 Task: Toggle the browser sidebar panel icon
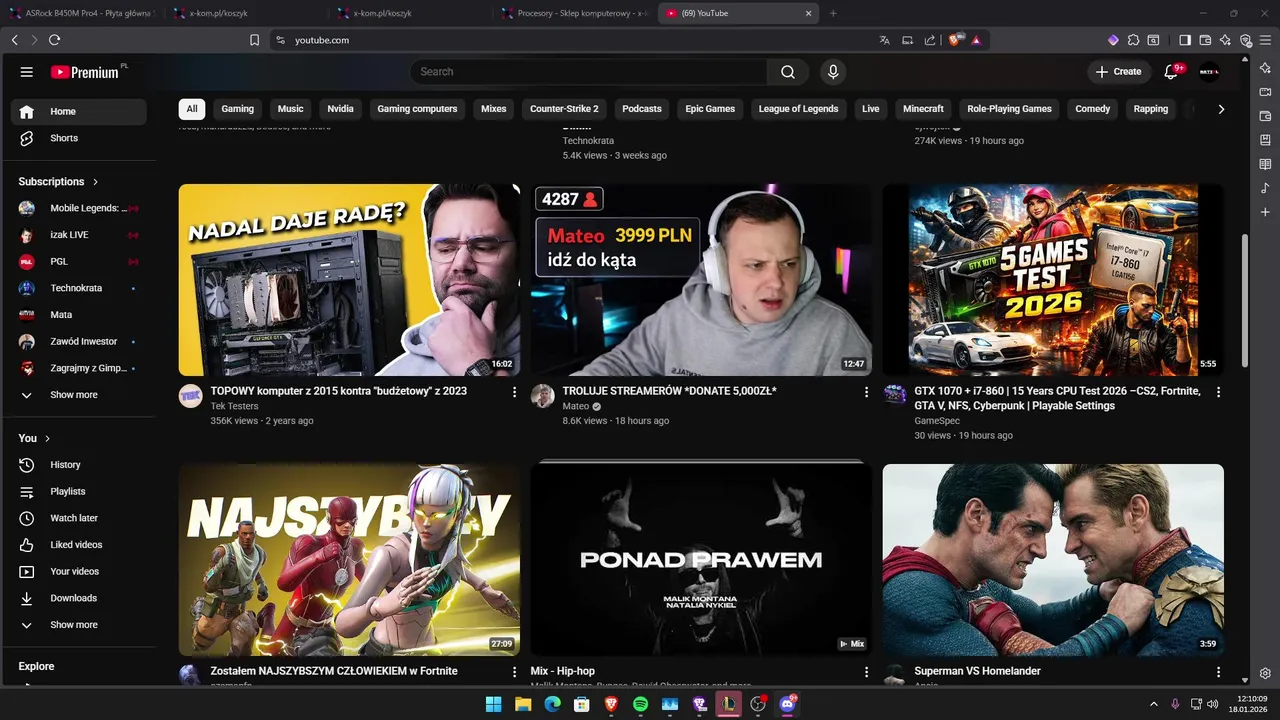[x=1185, y=40]
